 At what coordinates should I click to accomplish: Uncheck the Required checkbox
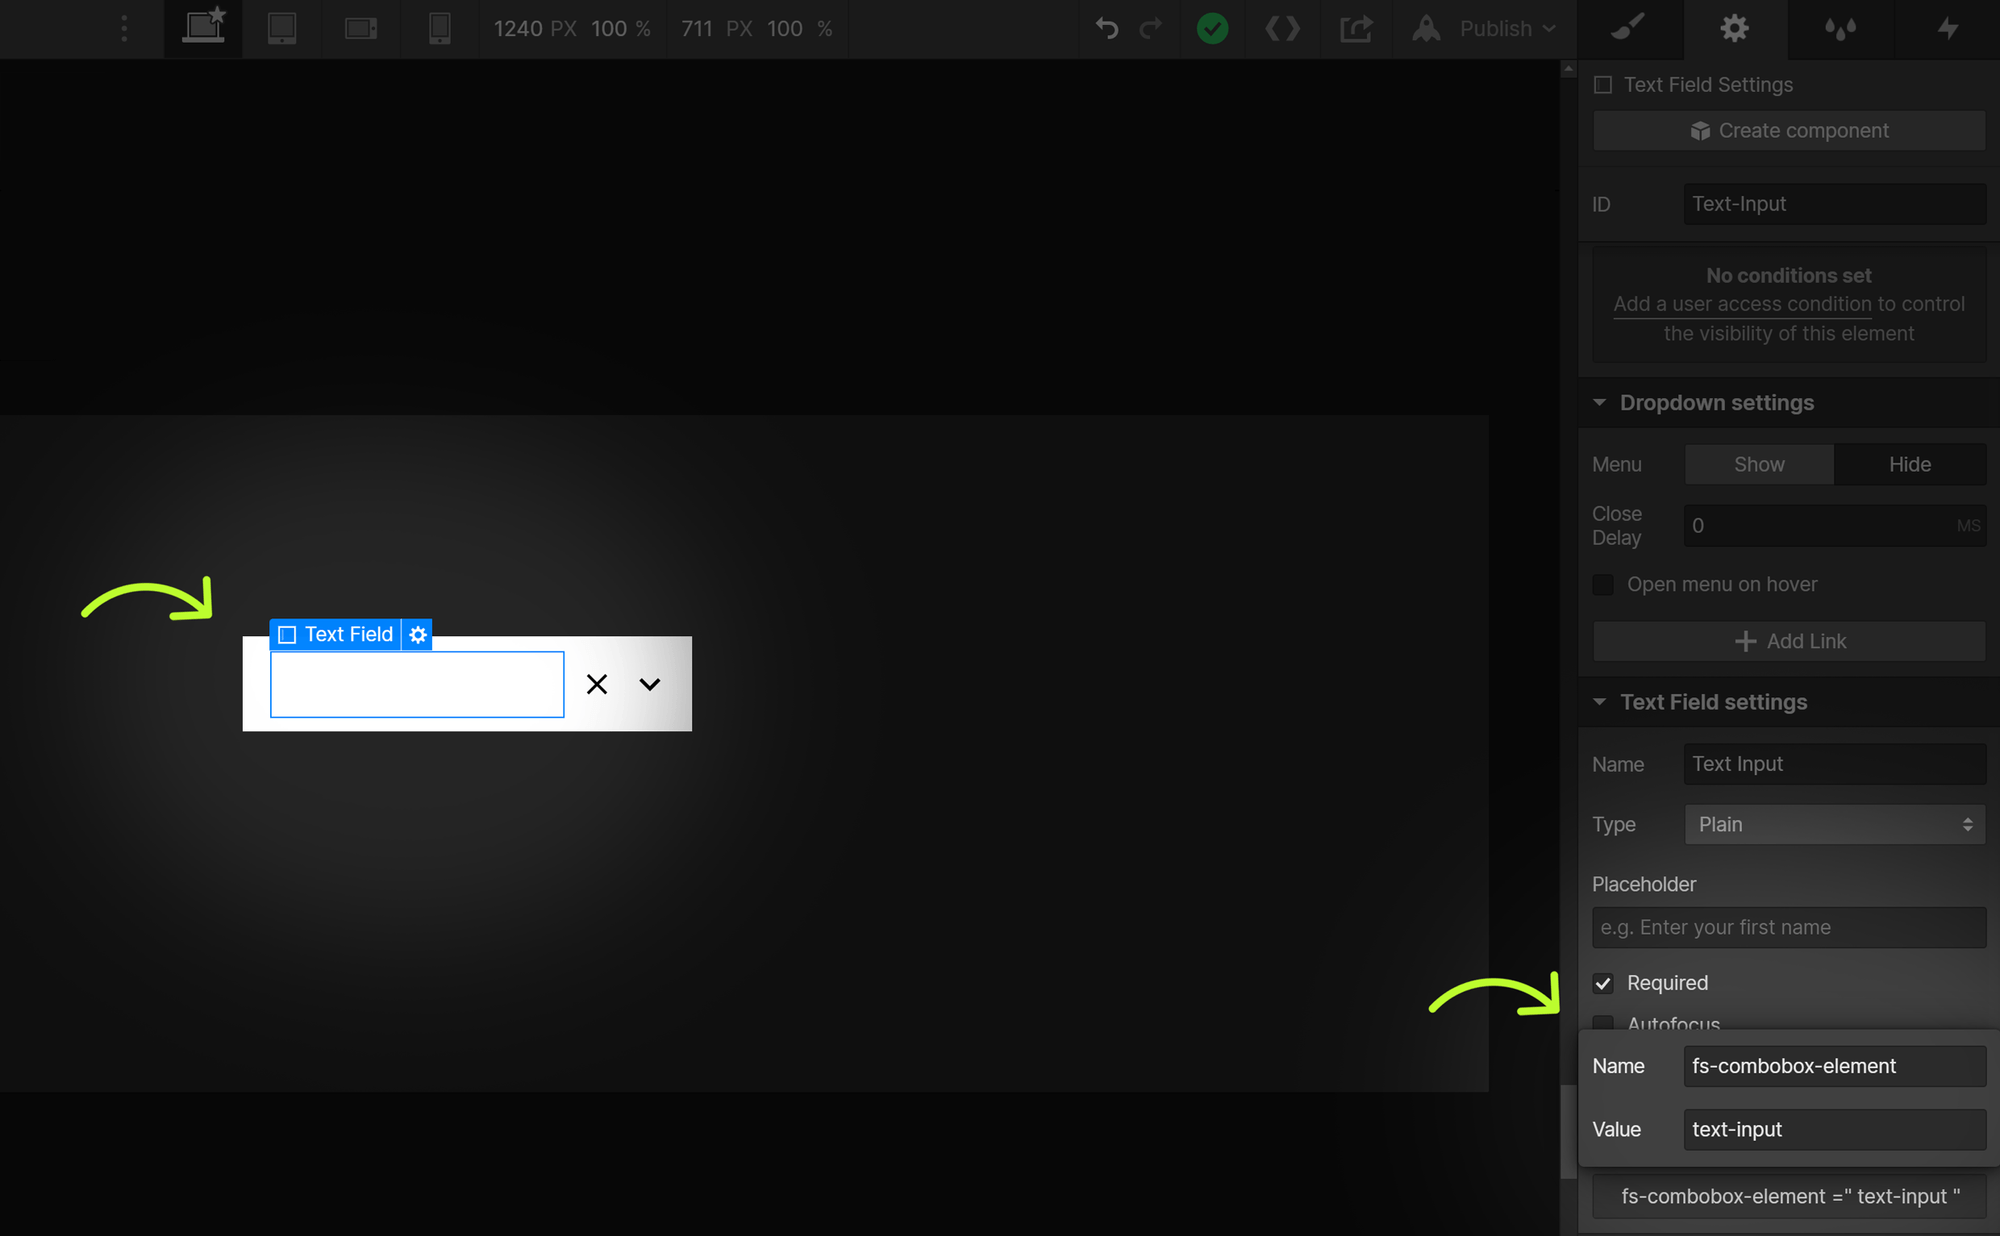1603,983
